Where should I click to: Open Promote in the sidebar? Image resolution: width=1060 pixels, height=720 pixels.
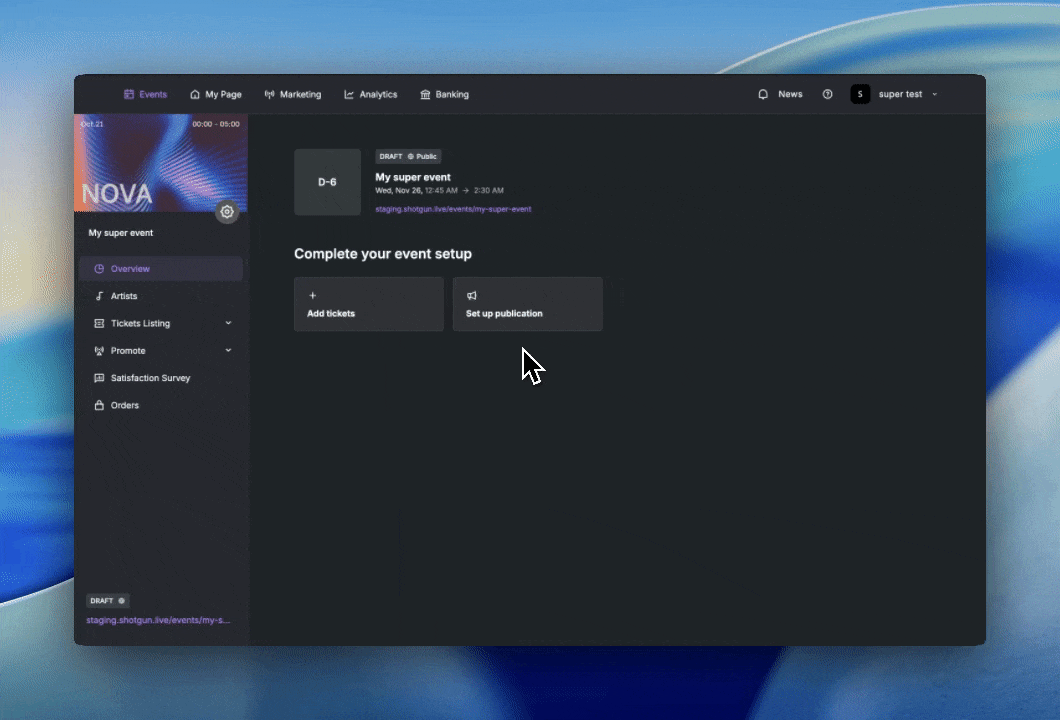161,351
